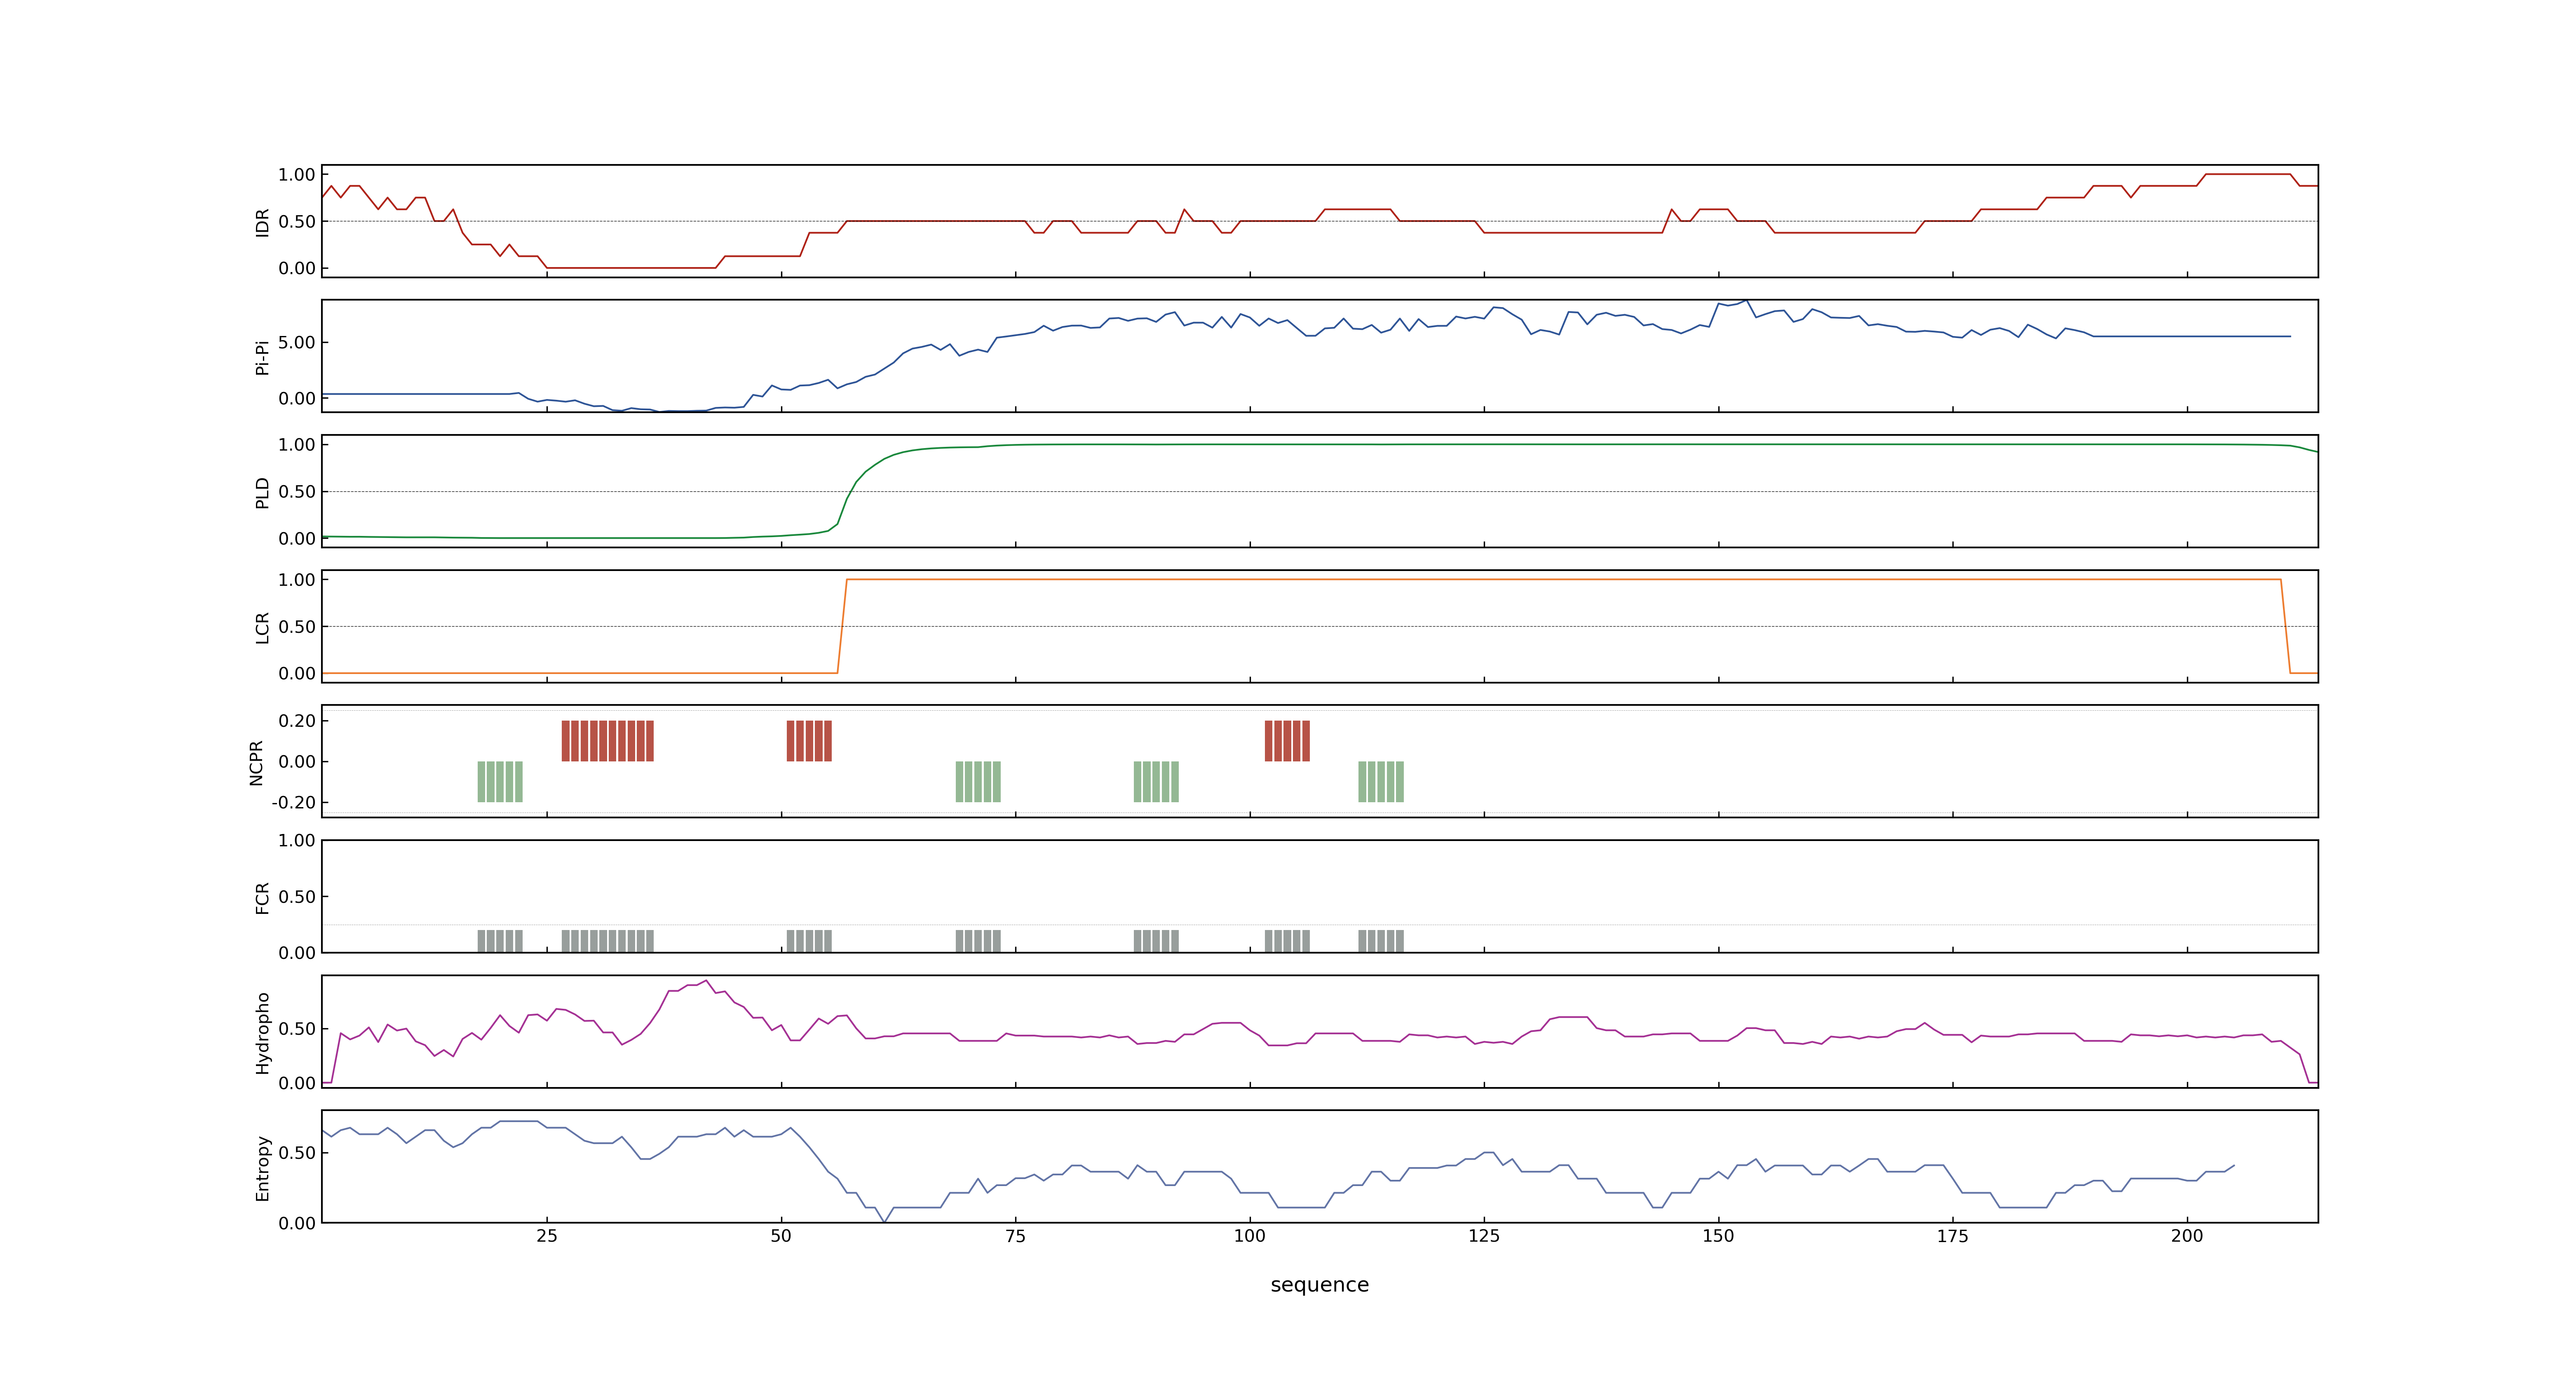This screenshot has width=2576, height=1374.
Task: Click the 1.00 tick of the IDR panel
Action: pos(297,175)
